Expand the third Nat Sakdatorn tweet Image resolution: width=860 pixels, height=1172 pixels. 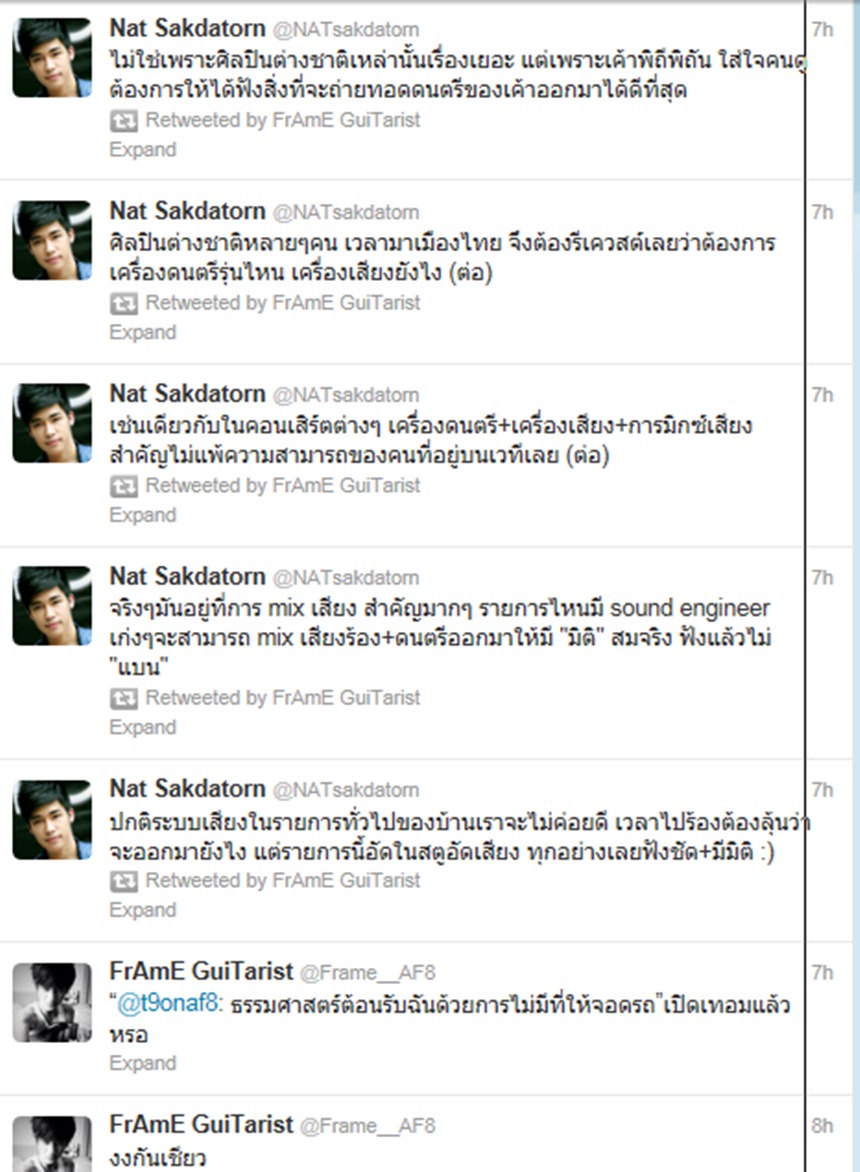(x=143, y=515)
